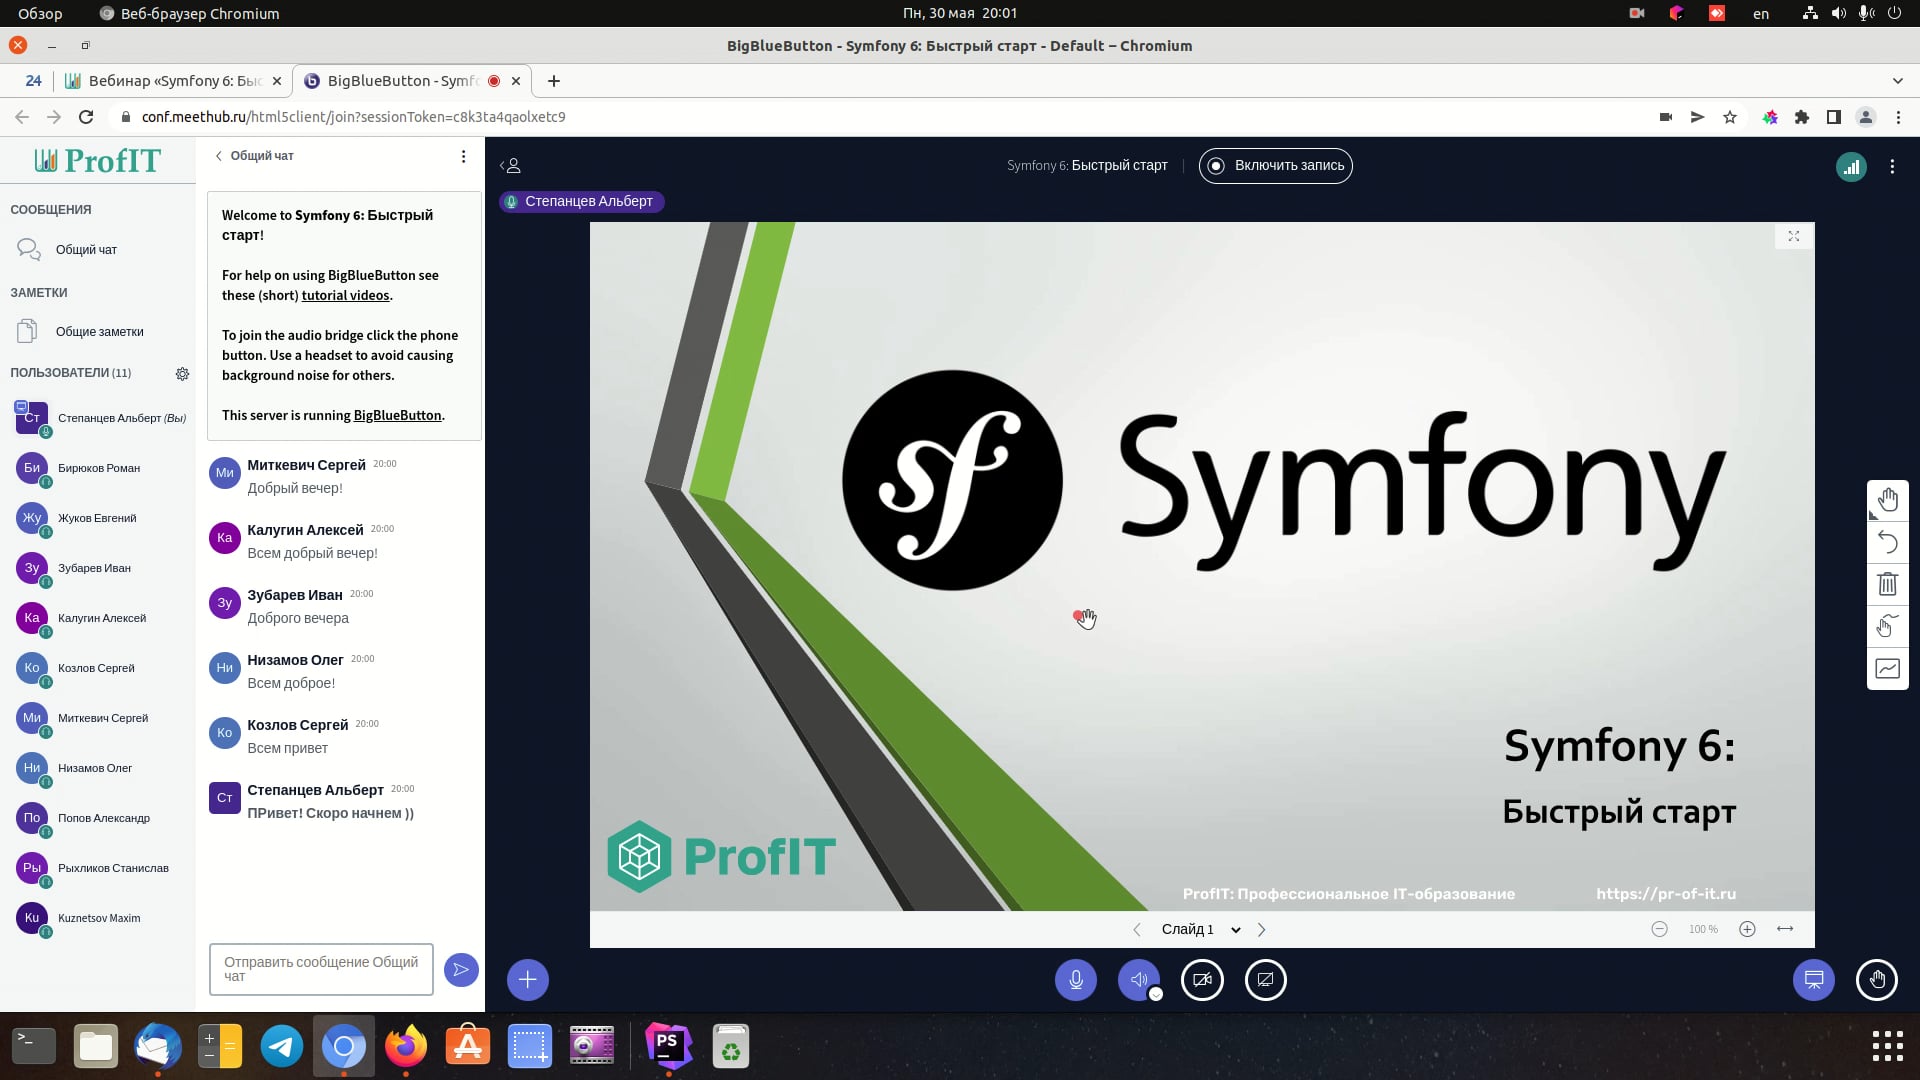The width and height of the screenshot is (1920, 1080).
Task: Click the 100 % zoom reset value
Action: click(x=1703, y=930)
